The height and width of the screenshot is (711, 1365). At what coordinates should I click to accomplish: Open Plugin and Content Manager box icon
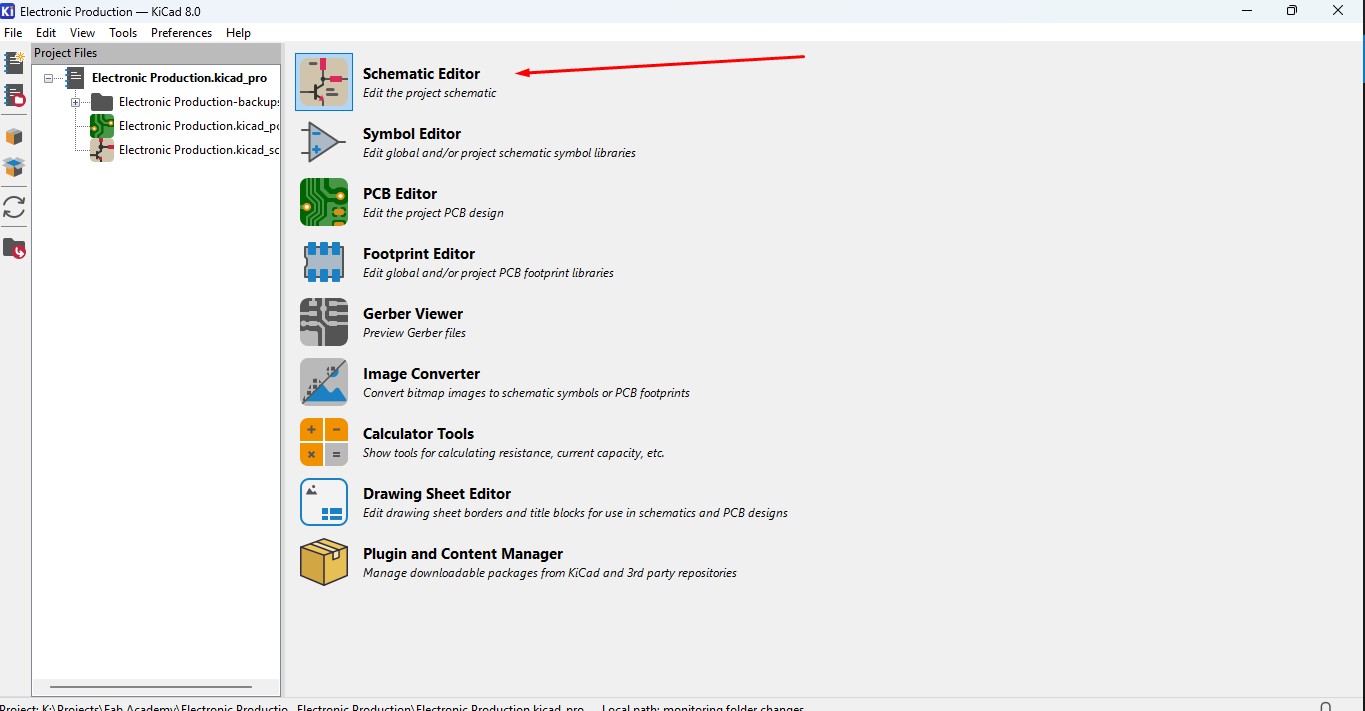coord(324,562)
